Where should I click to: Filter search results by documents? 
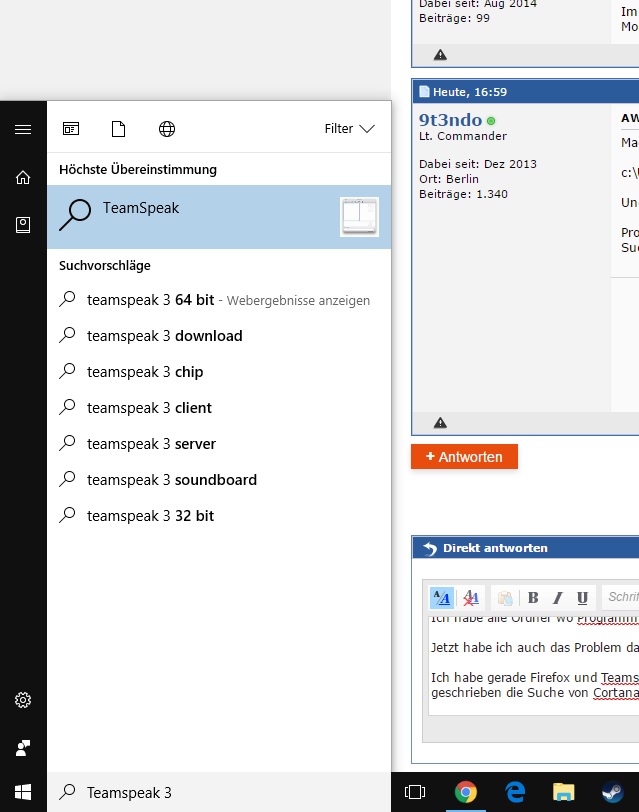click(119, 128)
